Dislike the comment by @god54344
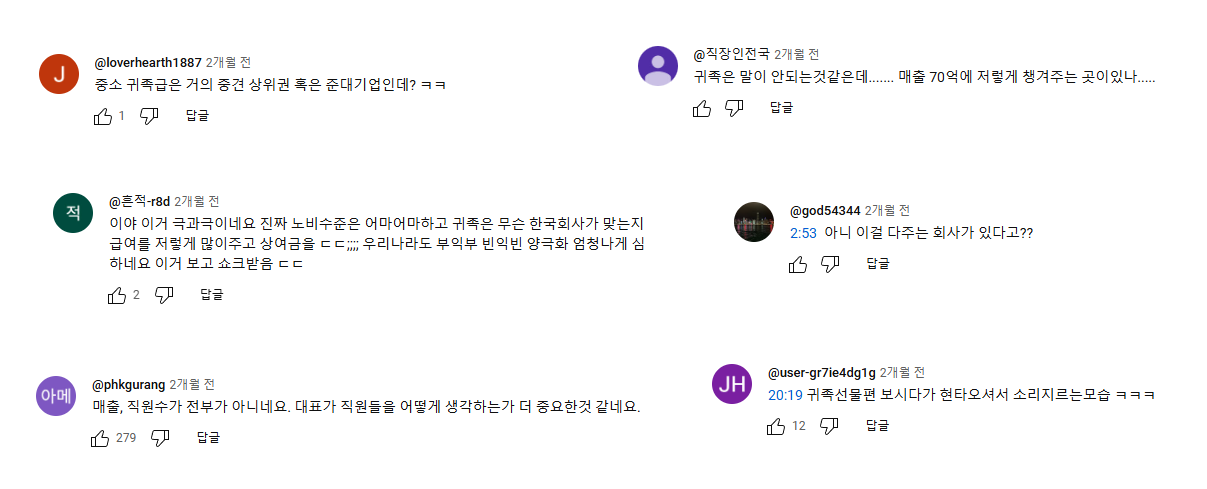 point(830,264)
